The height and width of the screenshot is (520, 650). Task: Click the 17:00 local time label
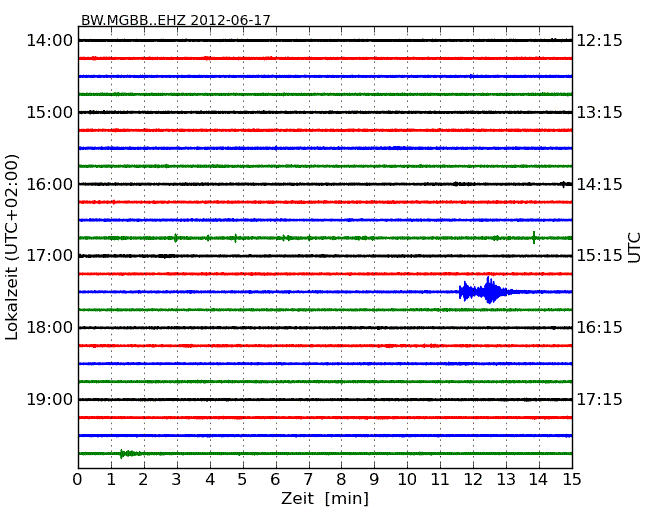coord(49,255)
